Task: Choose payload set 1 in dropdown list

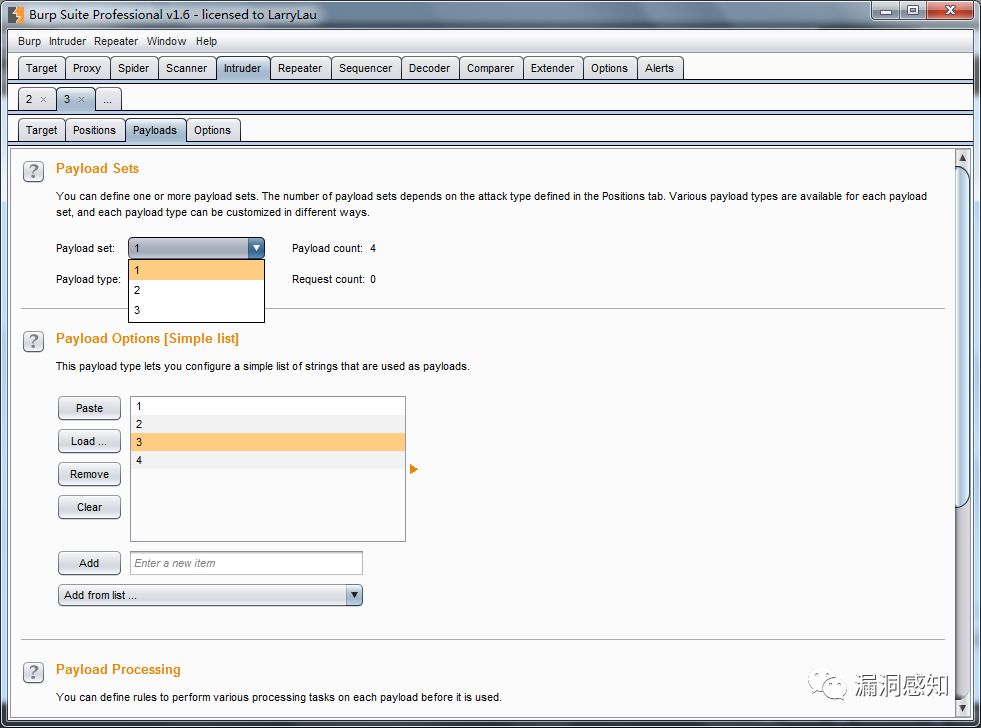Action: (x=196, y=270)
